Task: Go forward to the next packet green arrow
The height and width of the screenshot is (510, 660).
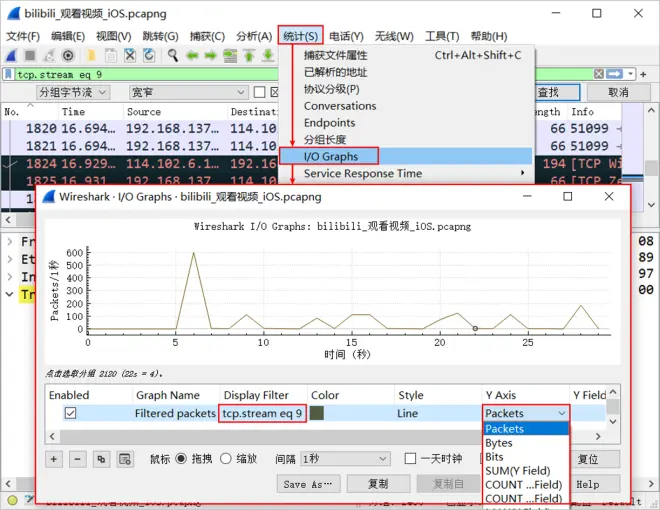Action: (210, 56)
